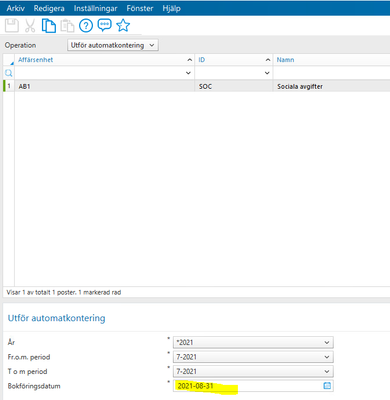
Task: Sort by the Namn column header
Action: pyautogui.click(x=285, y=60)
